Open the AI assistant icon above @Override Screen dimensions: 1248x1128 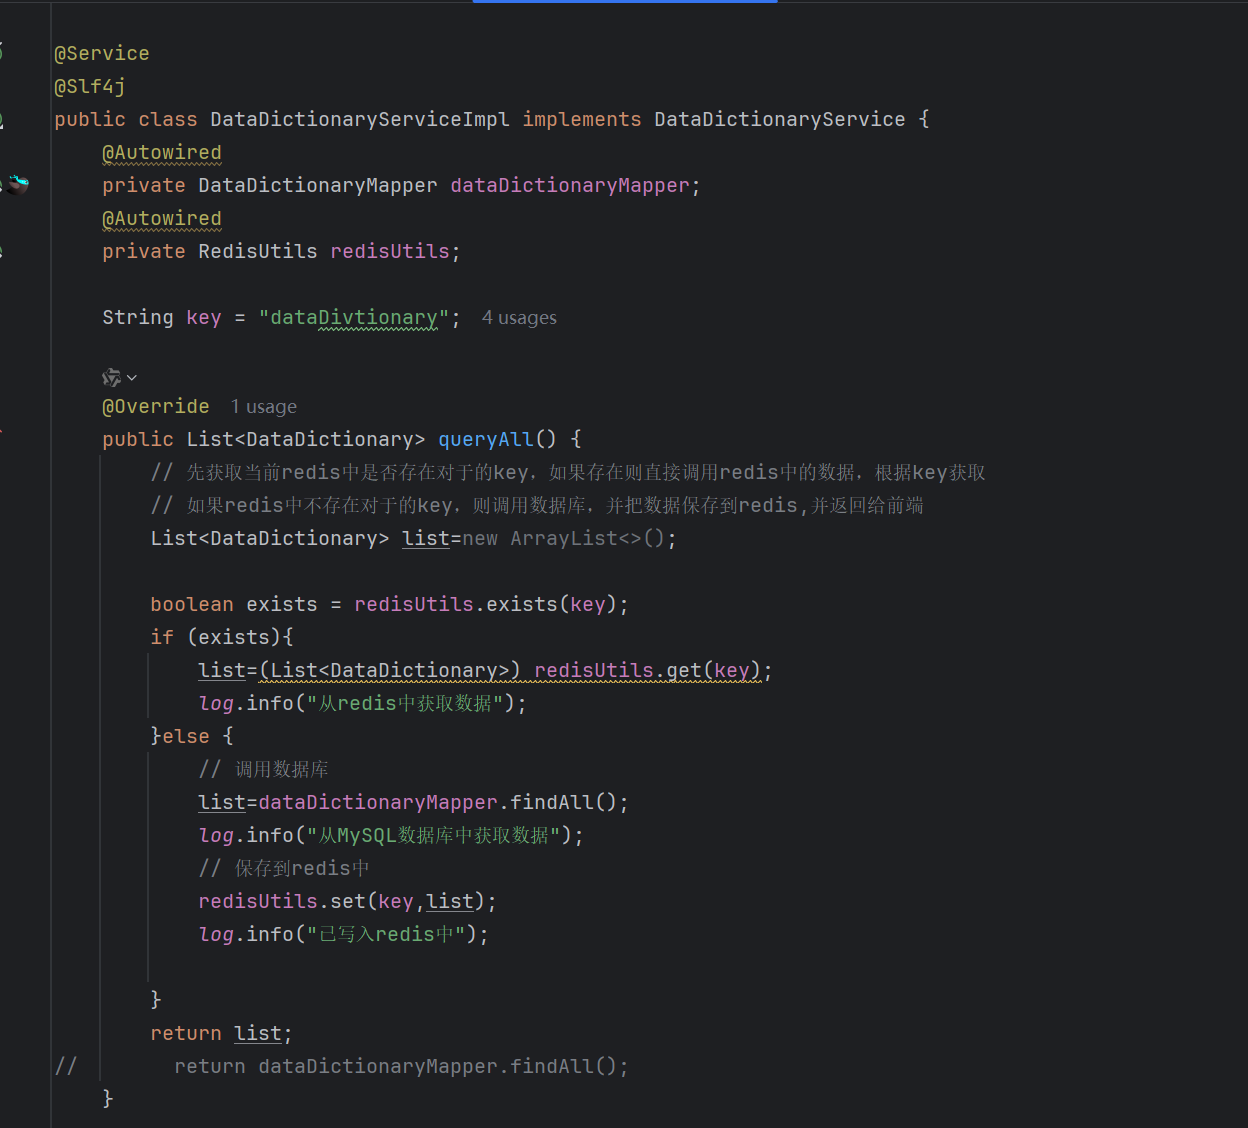[x=111, y=377]
